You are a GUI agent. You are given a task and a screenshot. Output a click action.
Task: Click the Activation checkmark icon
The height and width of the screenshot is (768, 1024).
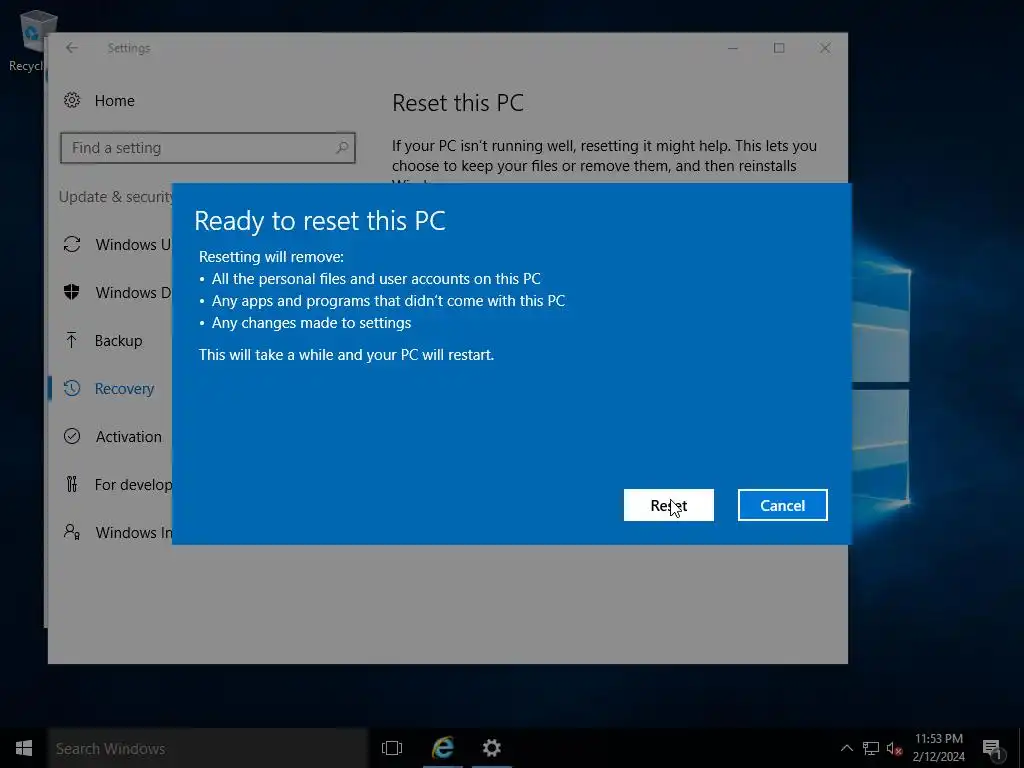click(x=72, y=436)
